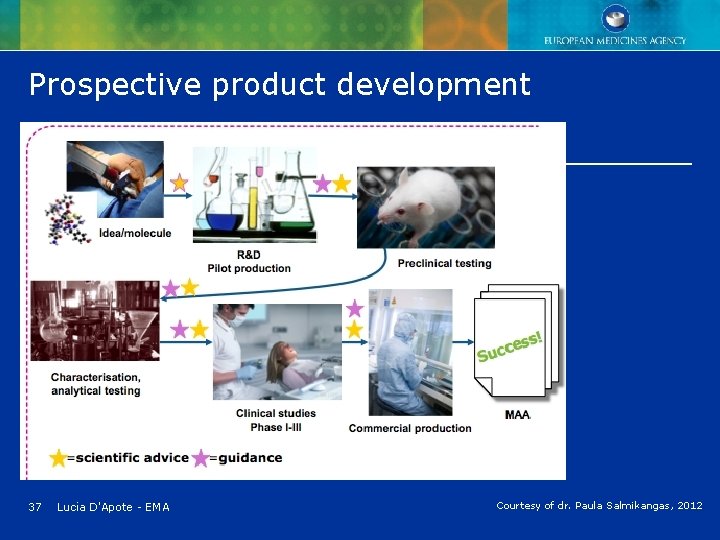Click the yellow star before the mouse photo
720x540 pixels.
[x=342, y=183]
